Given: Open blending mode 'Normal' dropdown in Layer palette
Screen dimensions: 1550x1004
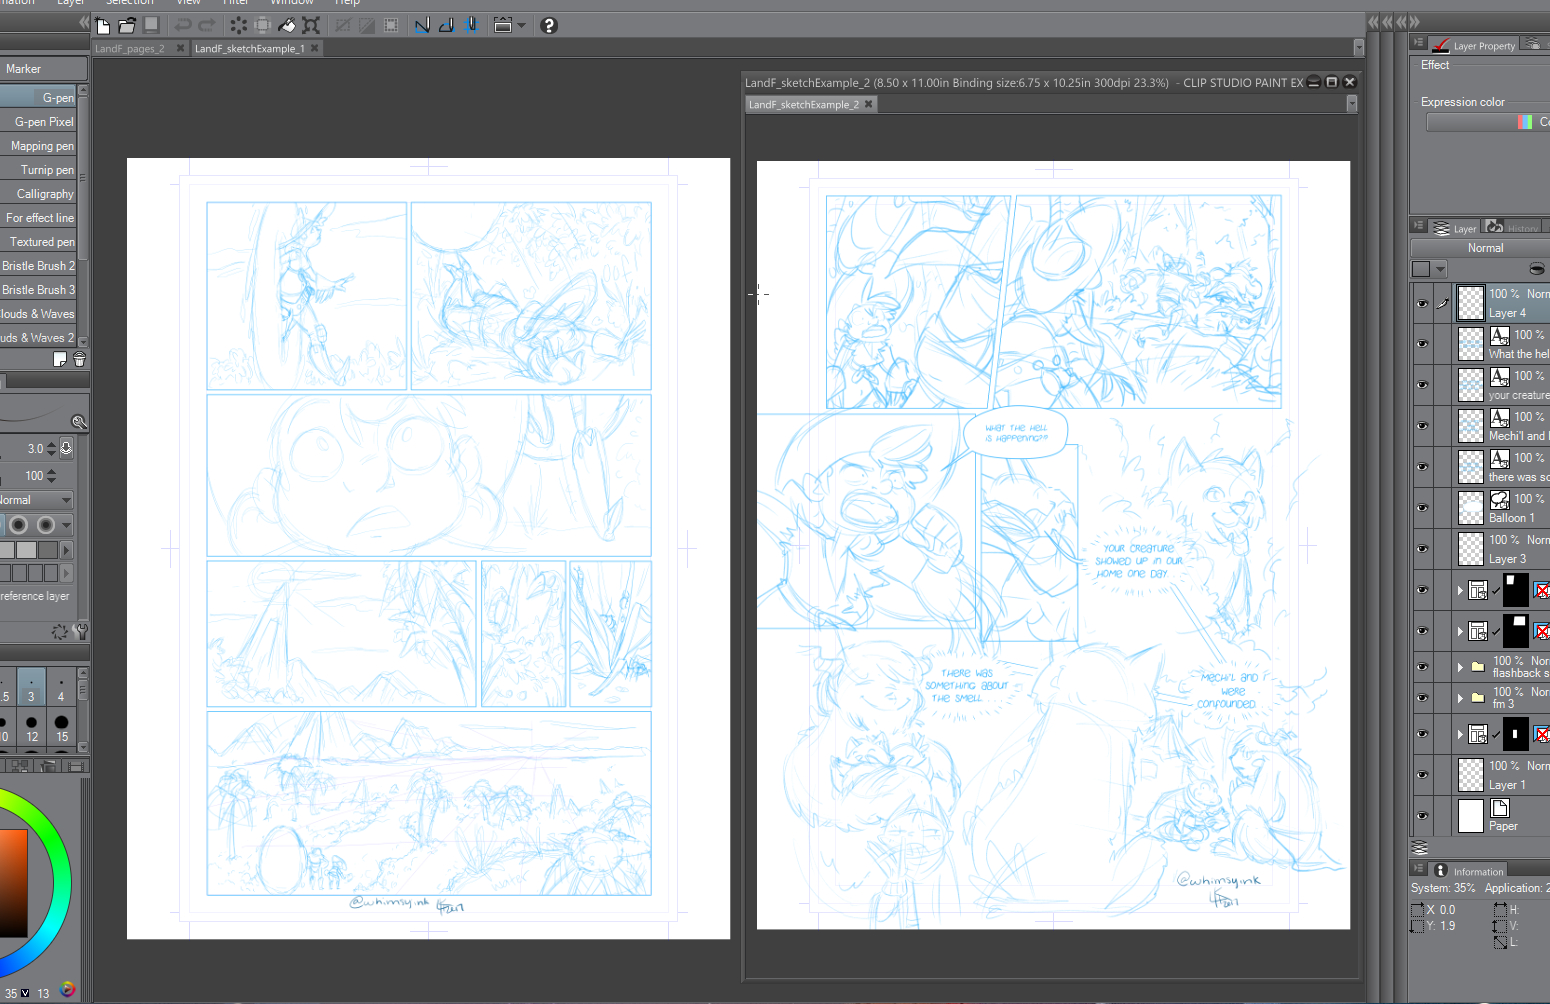Looking at the screenshot, I should pyautogui.click(x=1481, y=248).
